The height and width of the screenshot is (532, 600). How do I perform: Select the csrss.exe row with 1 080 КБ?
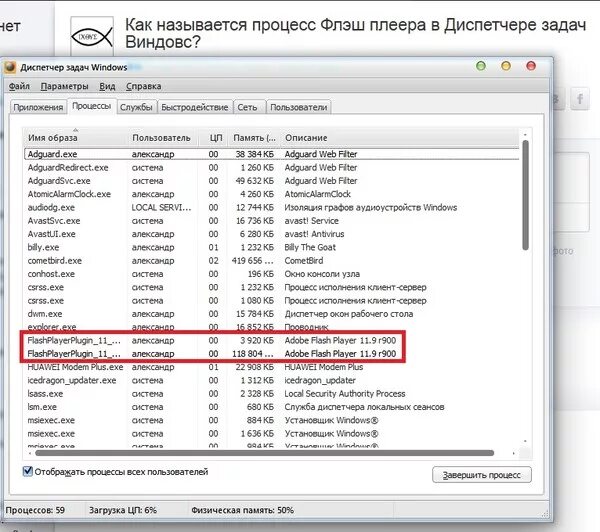tap(272, 300)
